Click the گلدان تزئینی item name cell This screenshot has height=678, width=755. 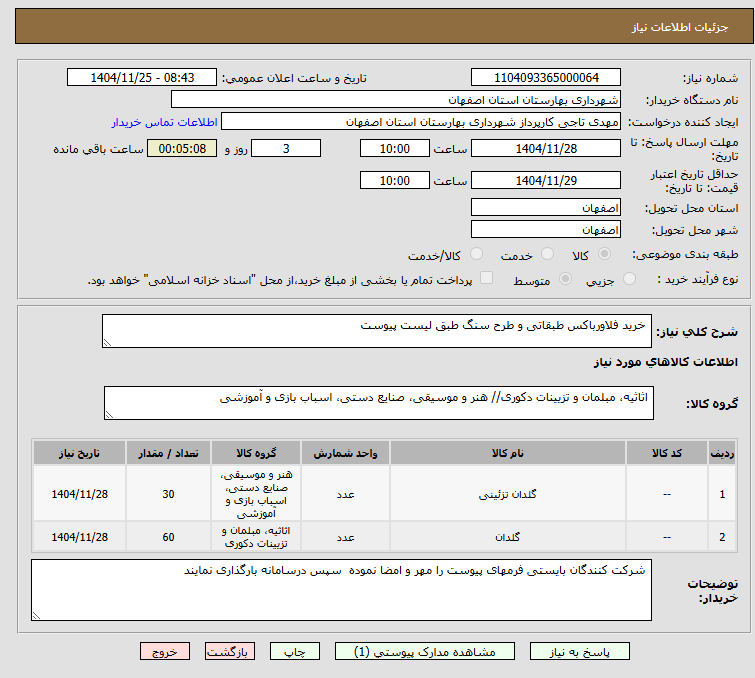pos(508,494)
